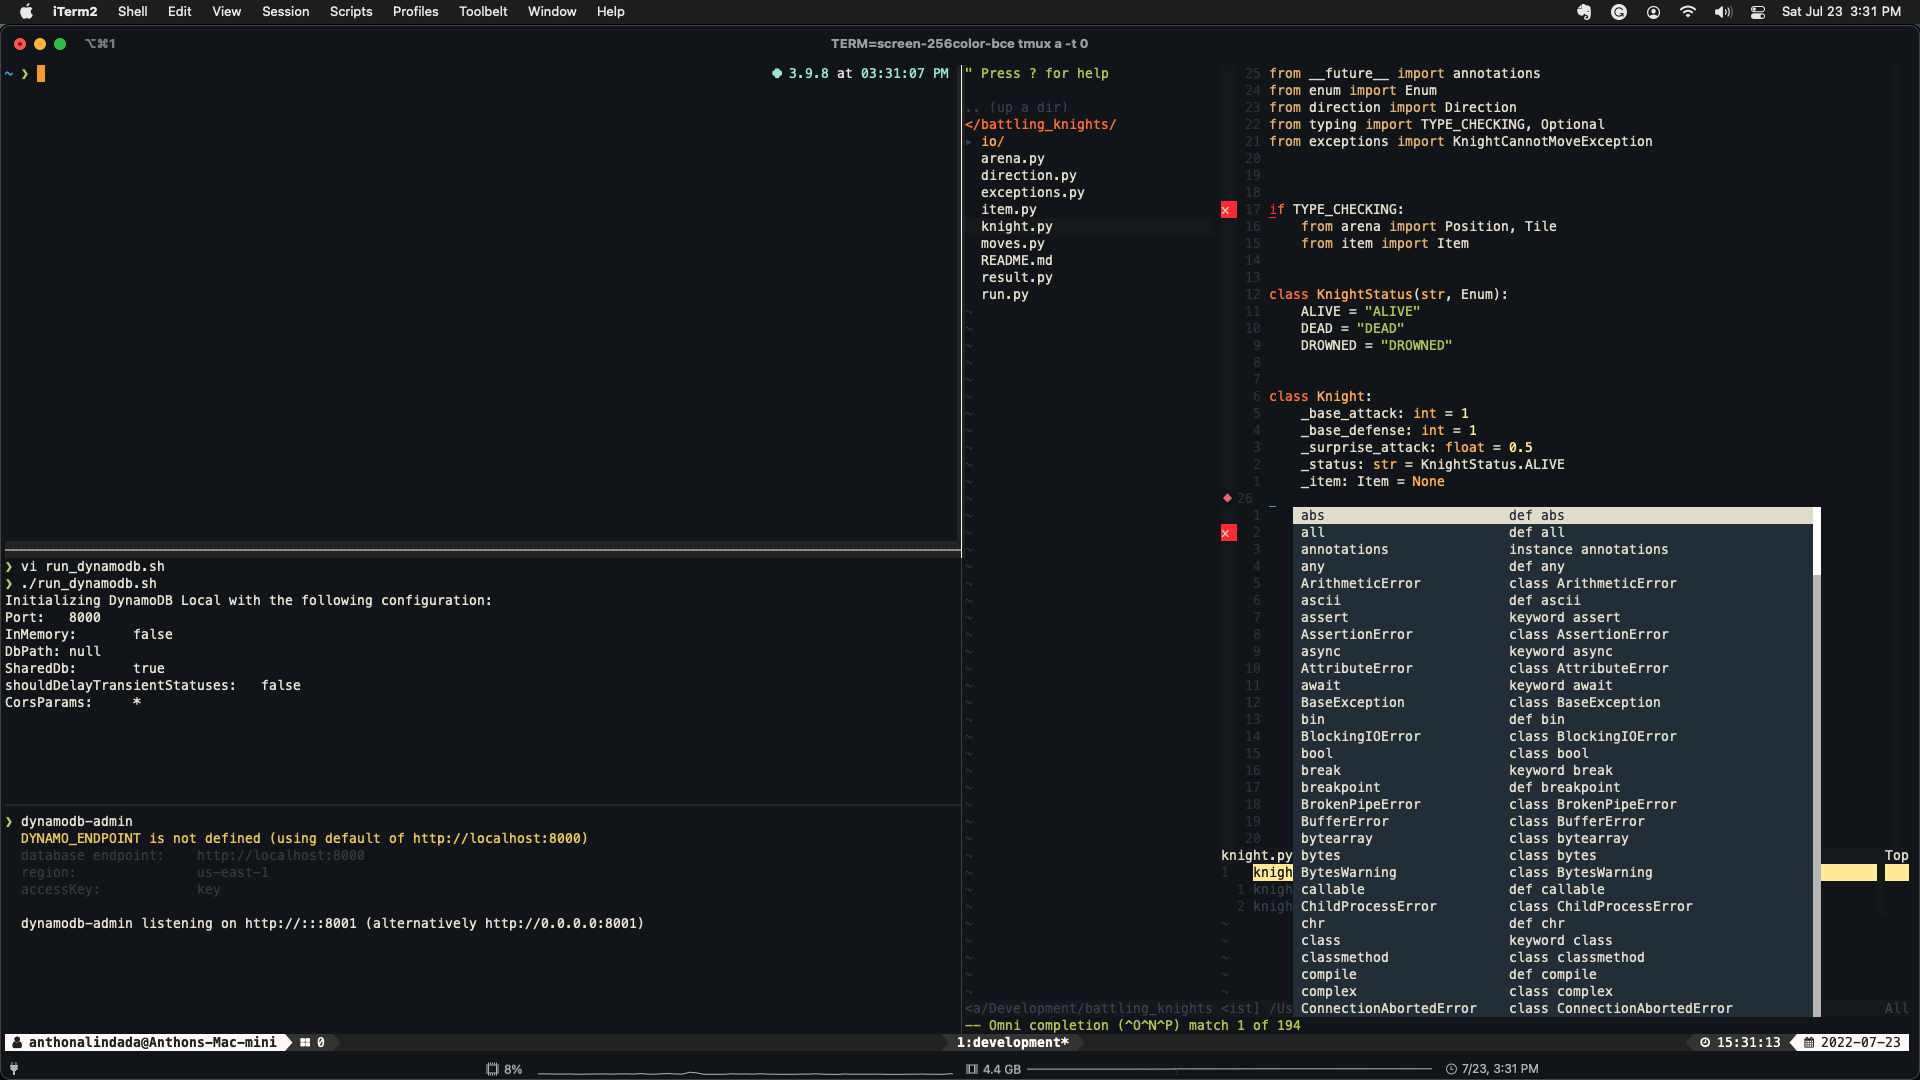Open the Toolbelt menu
Image resolution: width=1920 pixels, height=1080 pixels.
(483, 12)
